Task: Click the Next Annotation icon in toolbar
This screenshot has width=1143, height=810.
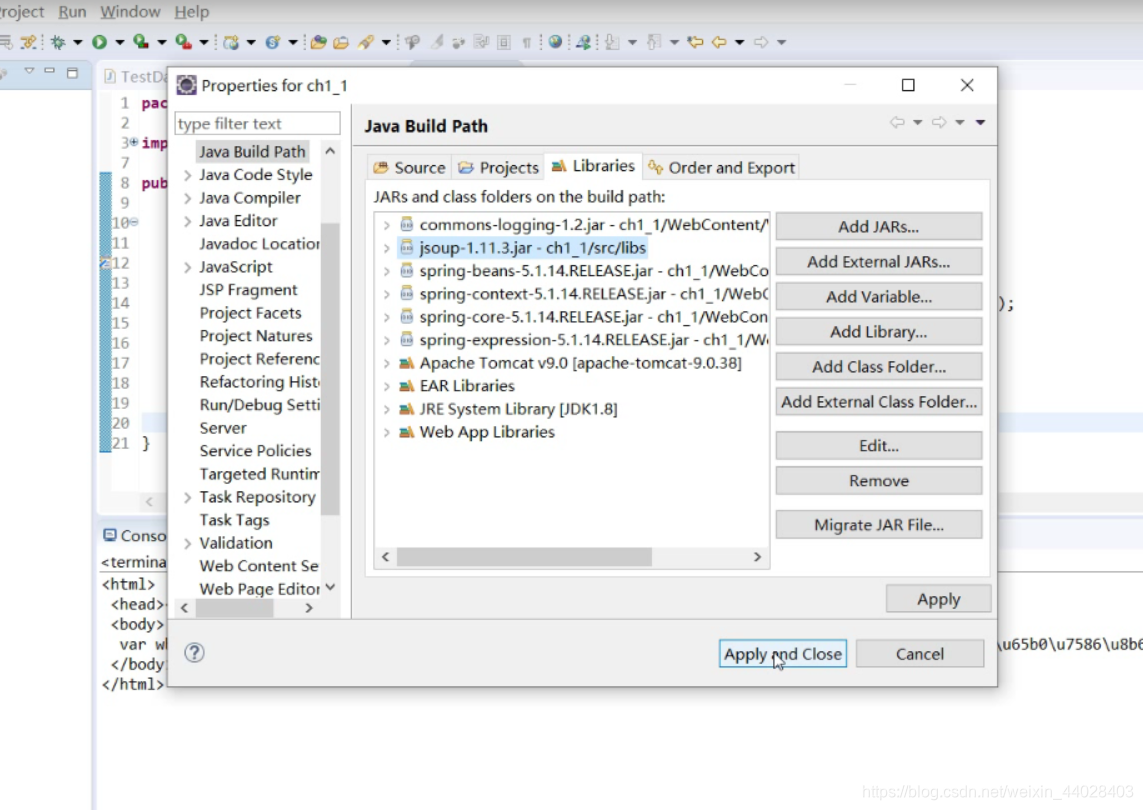Action: (x=612, y=42)
